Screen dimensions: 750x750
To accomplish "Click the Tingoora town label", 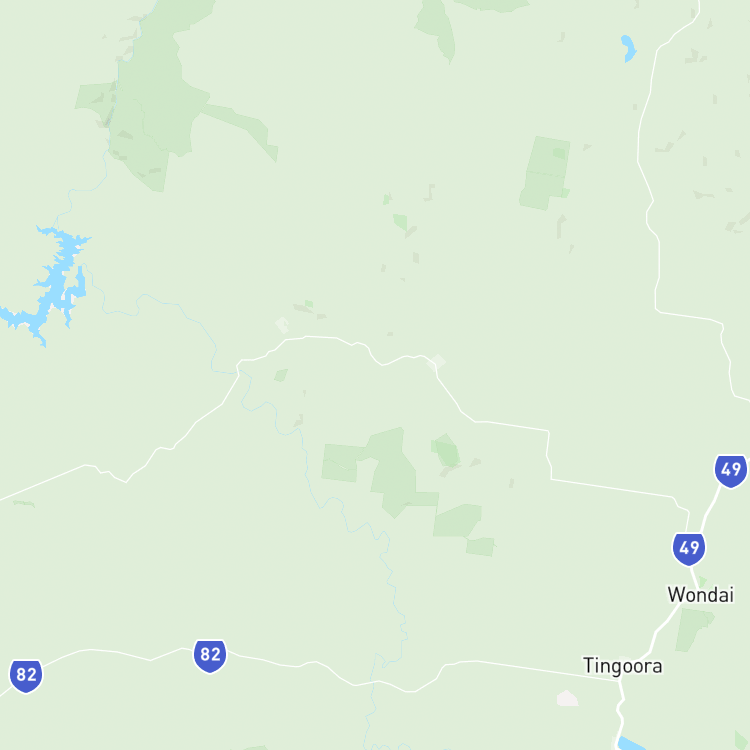I will tap(622, 666).
